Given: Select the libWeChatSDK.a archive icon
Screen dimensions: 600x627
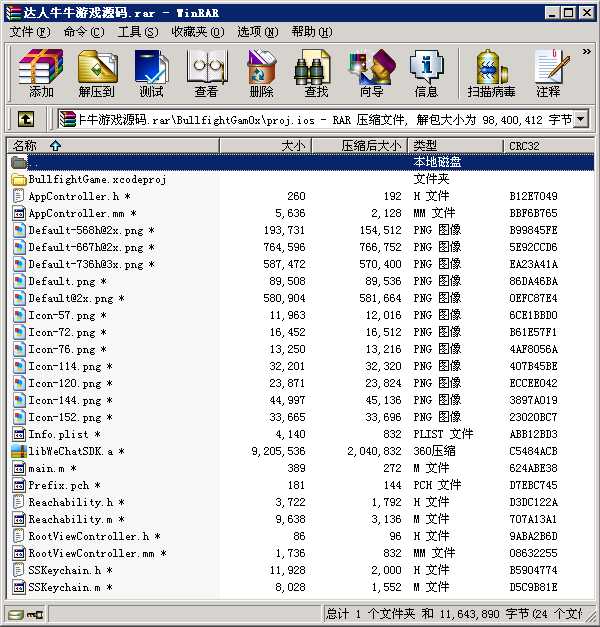Looking at the screenshot, I should tap(18, 451).
